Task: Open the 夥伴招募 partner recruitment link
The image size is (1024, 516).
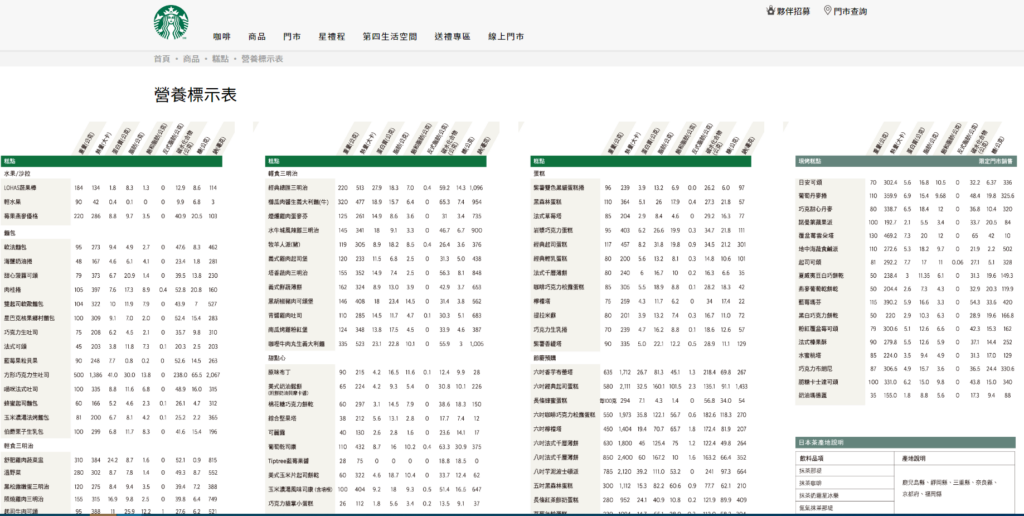Action: (x=788, y=11)
